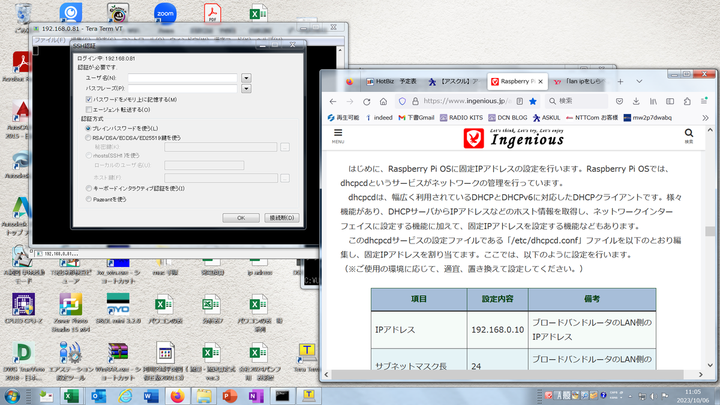Click the disconnect button in SSH dialog
Viewport: 720px width, 405px height.
tap(281, 218)
